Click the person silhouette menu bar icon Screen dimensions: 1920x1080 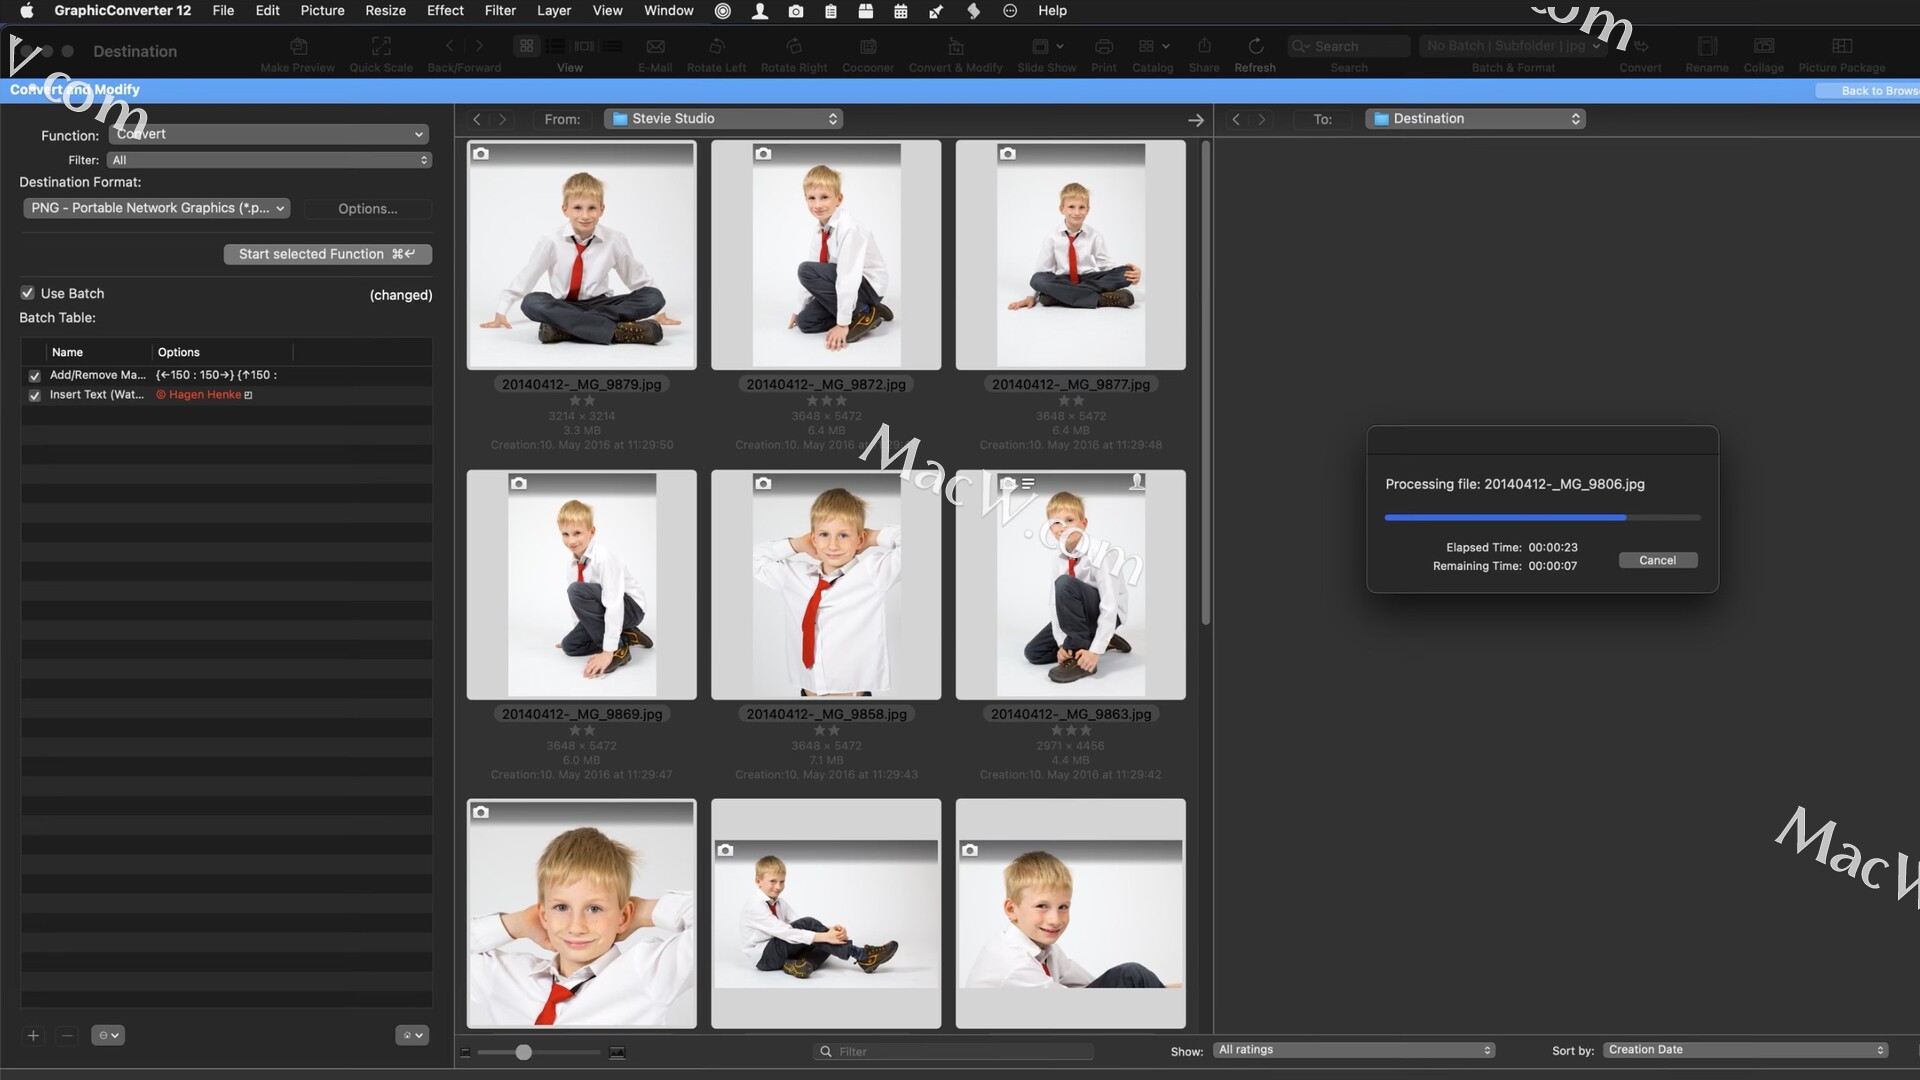pos(760,11)
